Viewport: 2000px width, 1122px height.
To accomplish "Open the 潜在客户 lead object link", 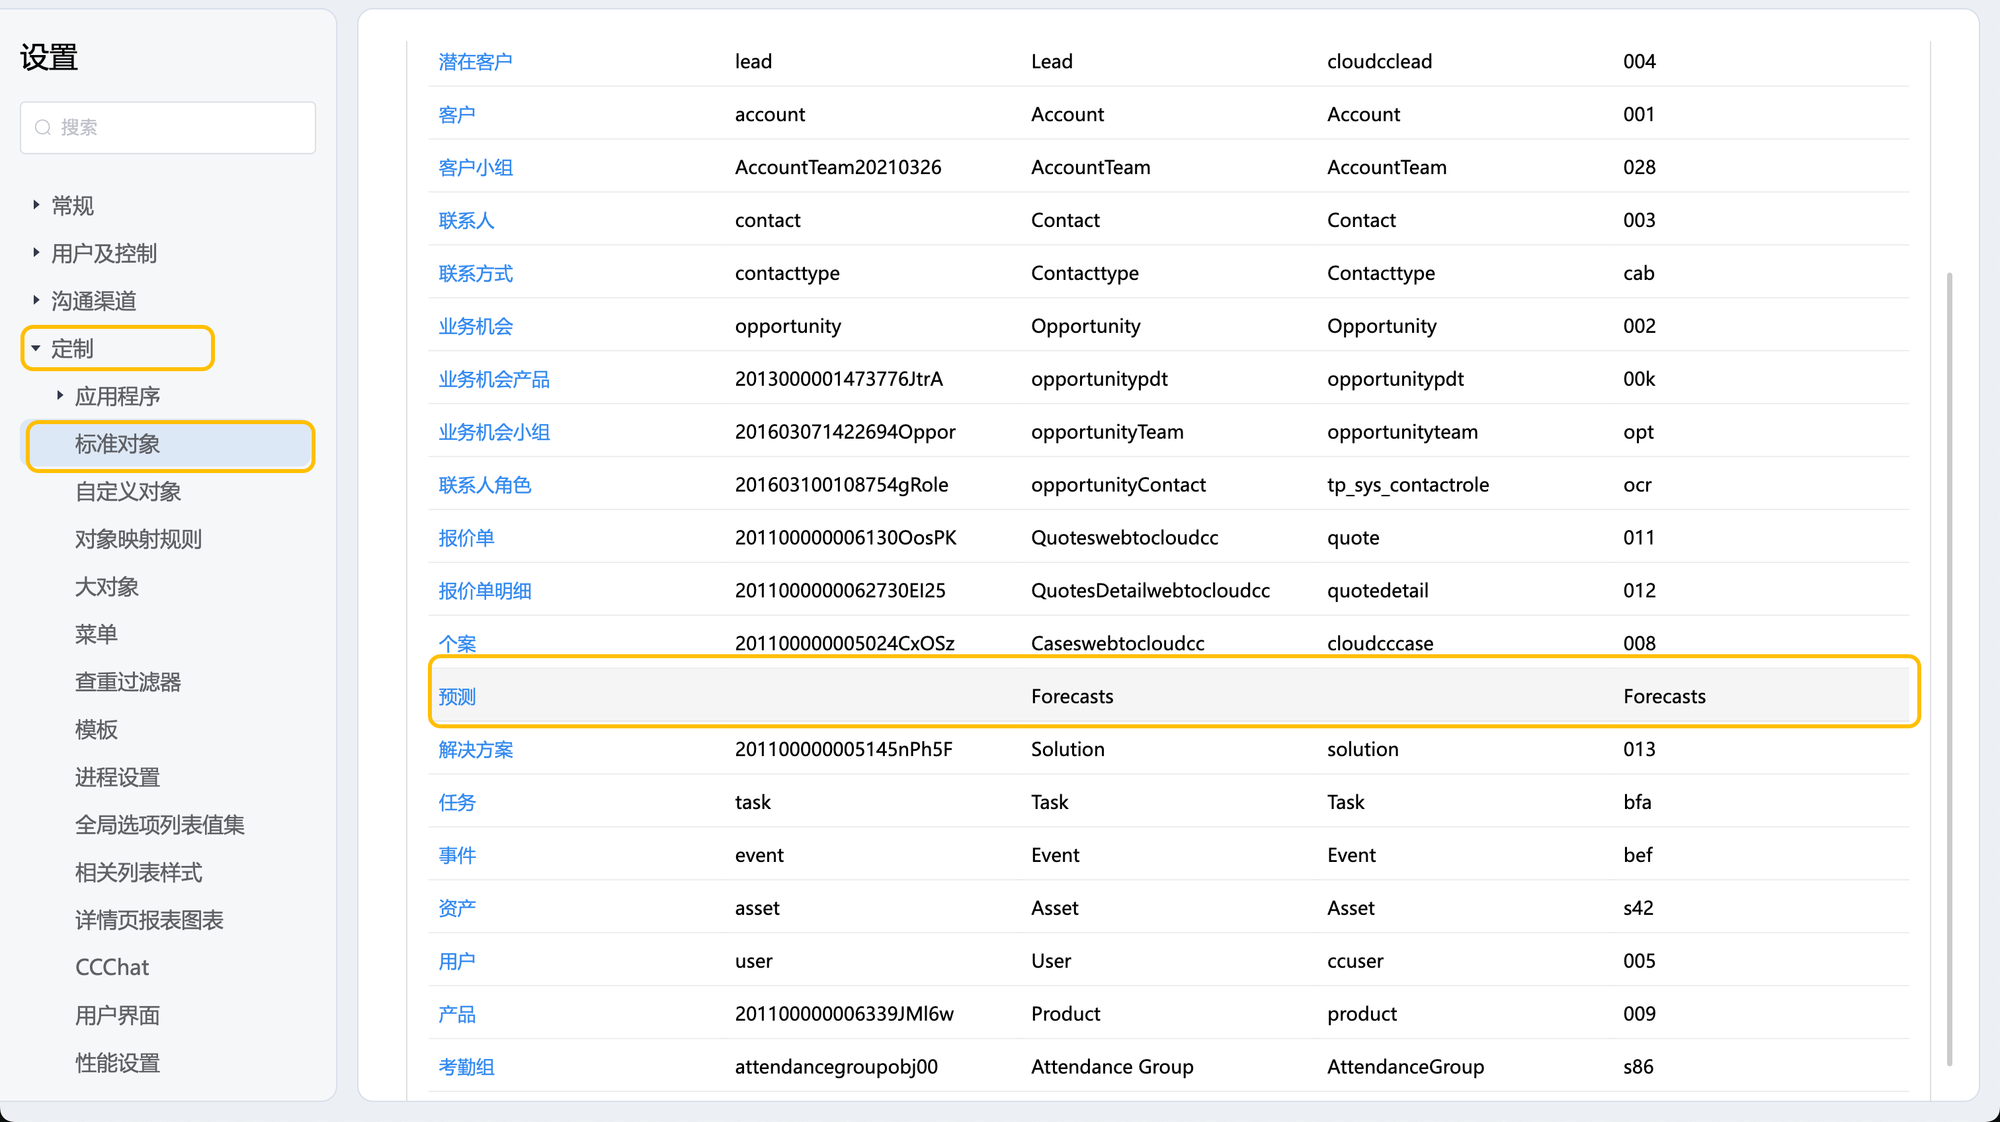I will point(475,62).
